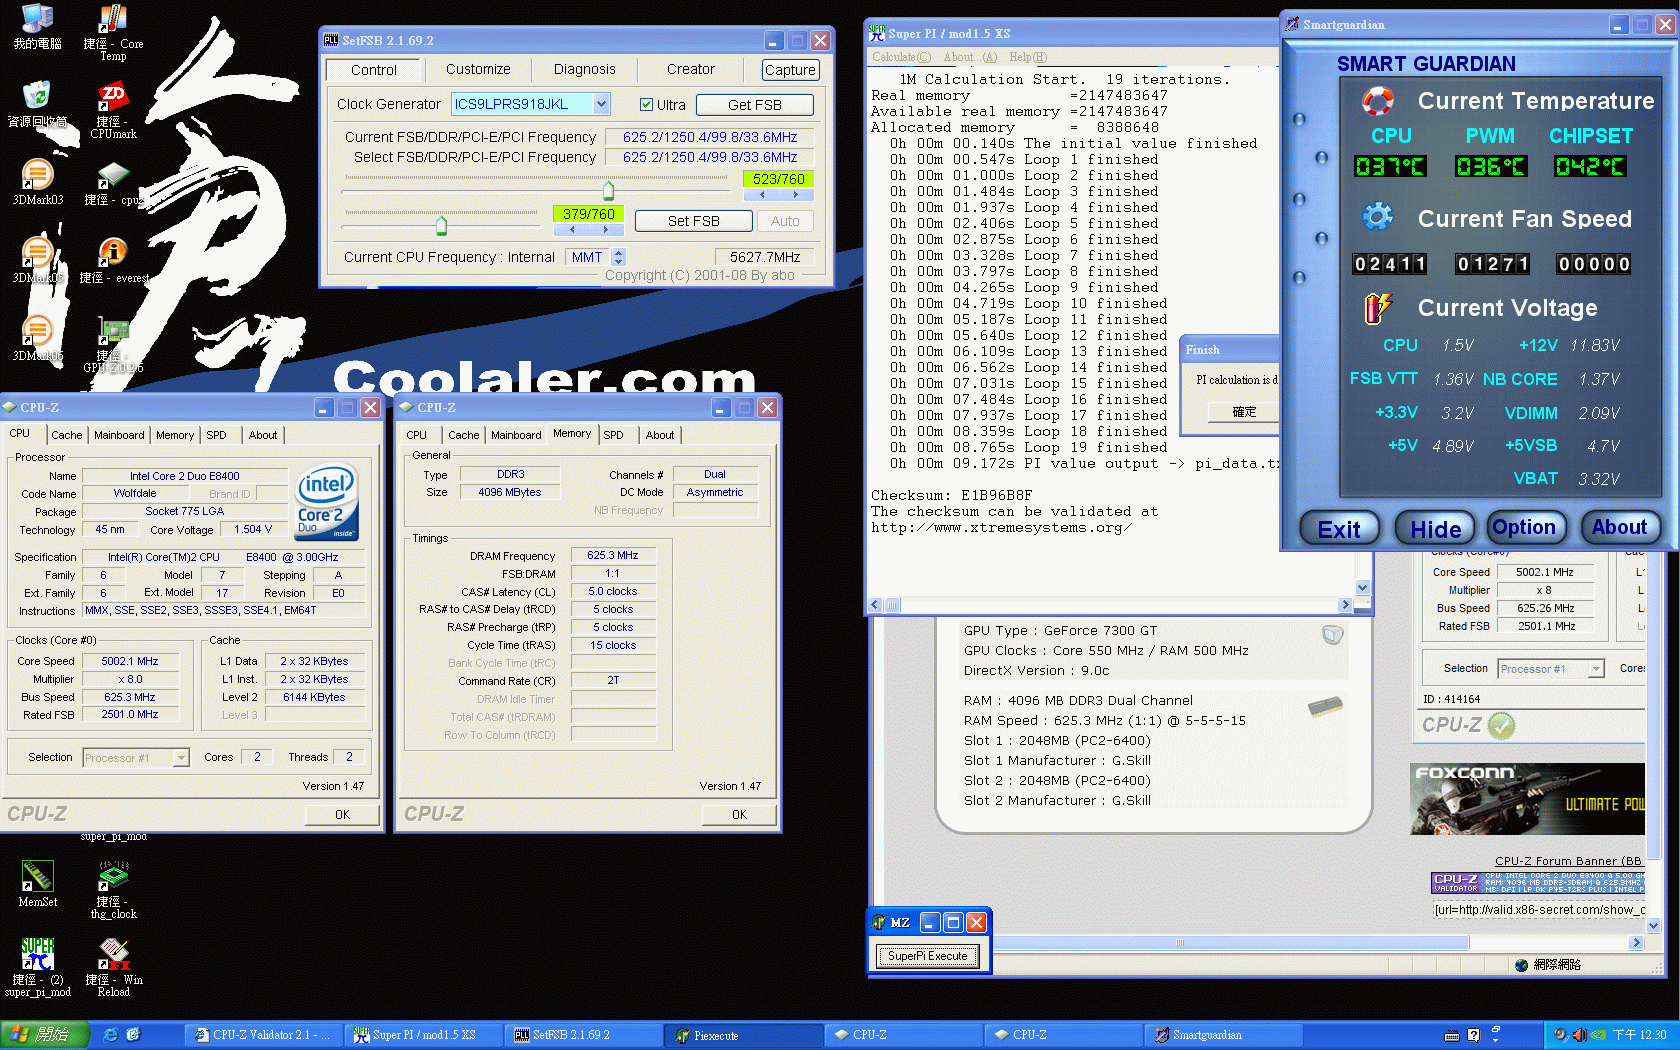Open Cache tab in Memory CPU-Z window

coord(463,435)
